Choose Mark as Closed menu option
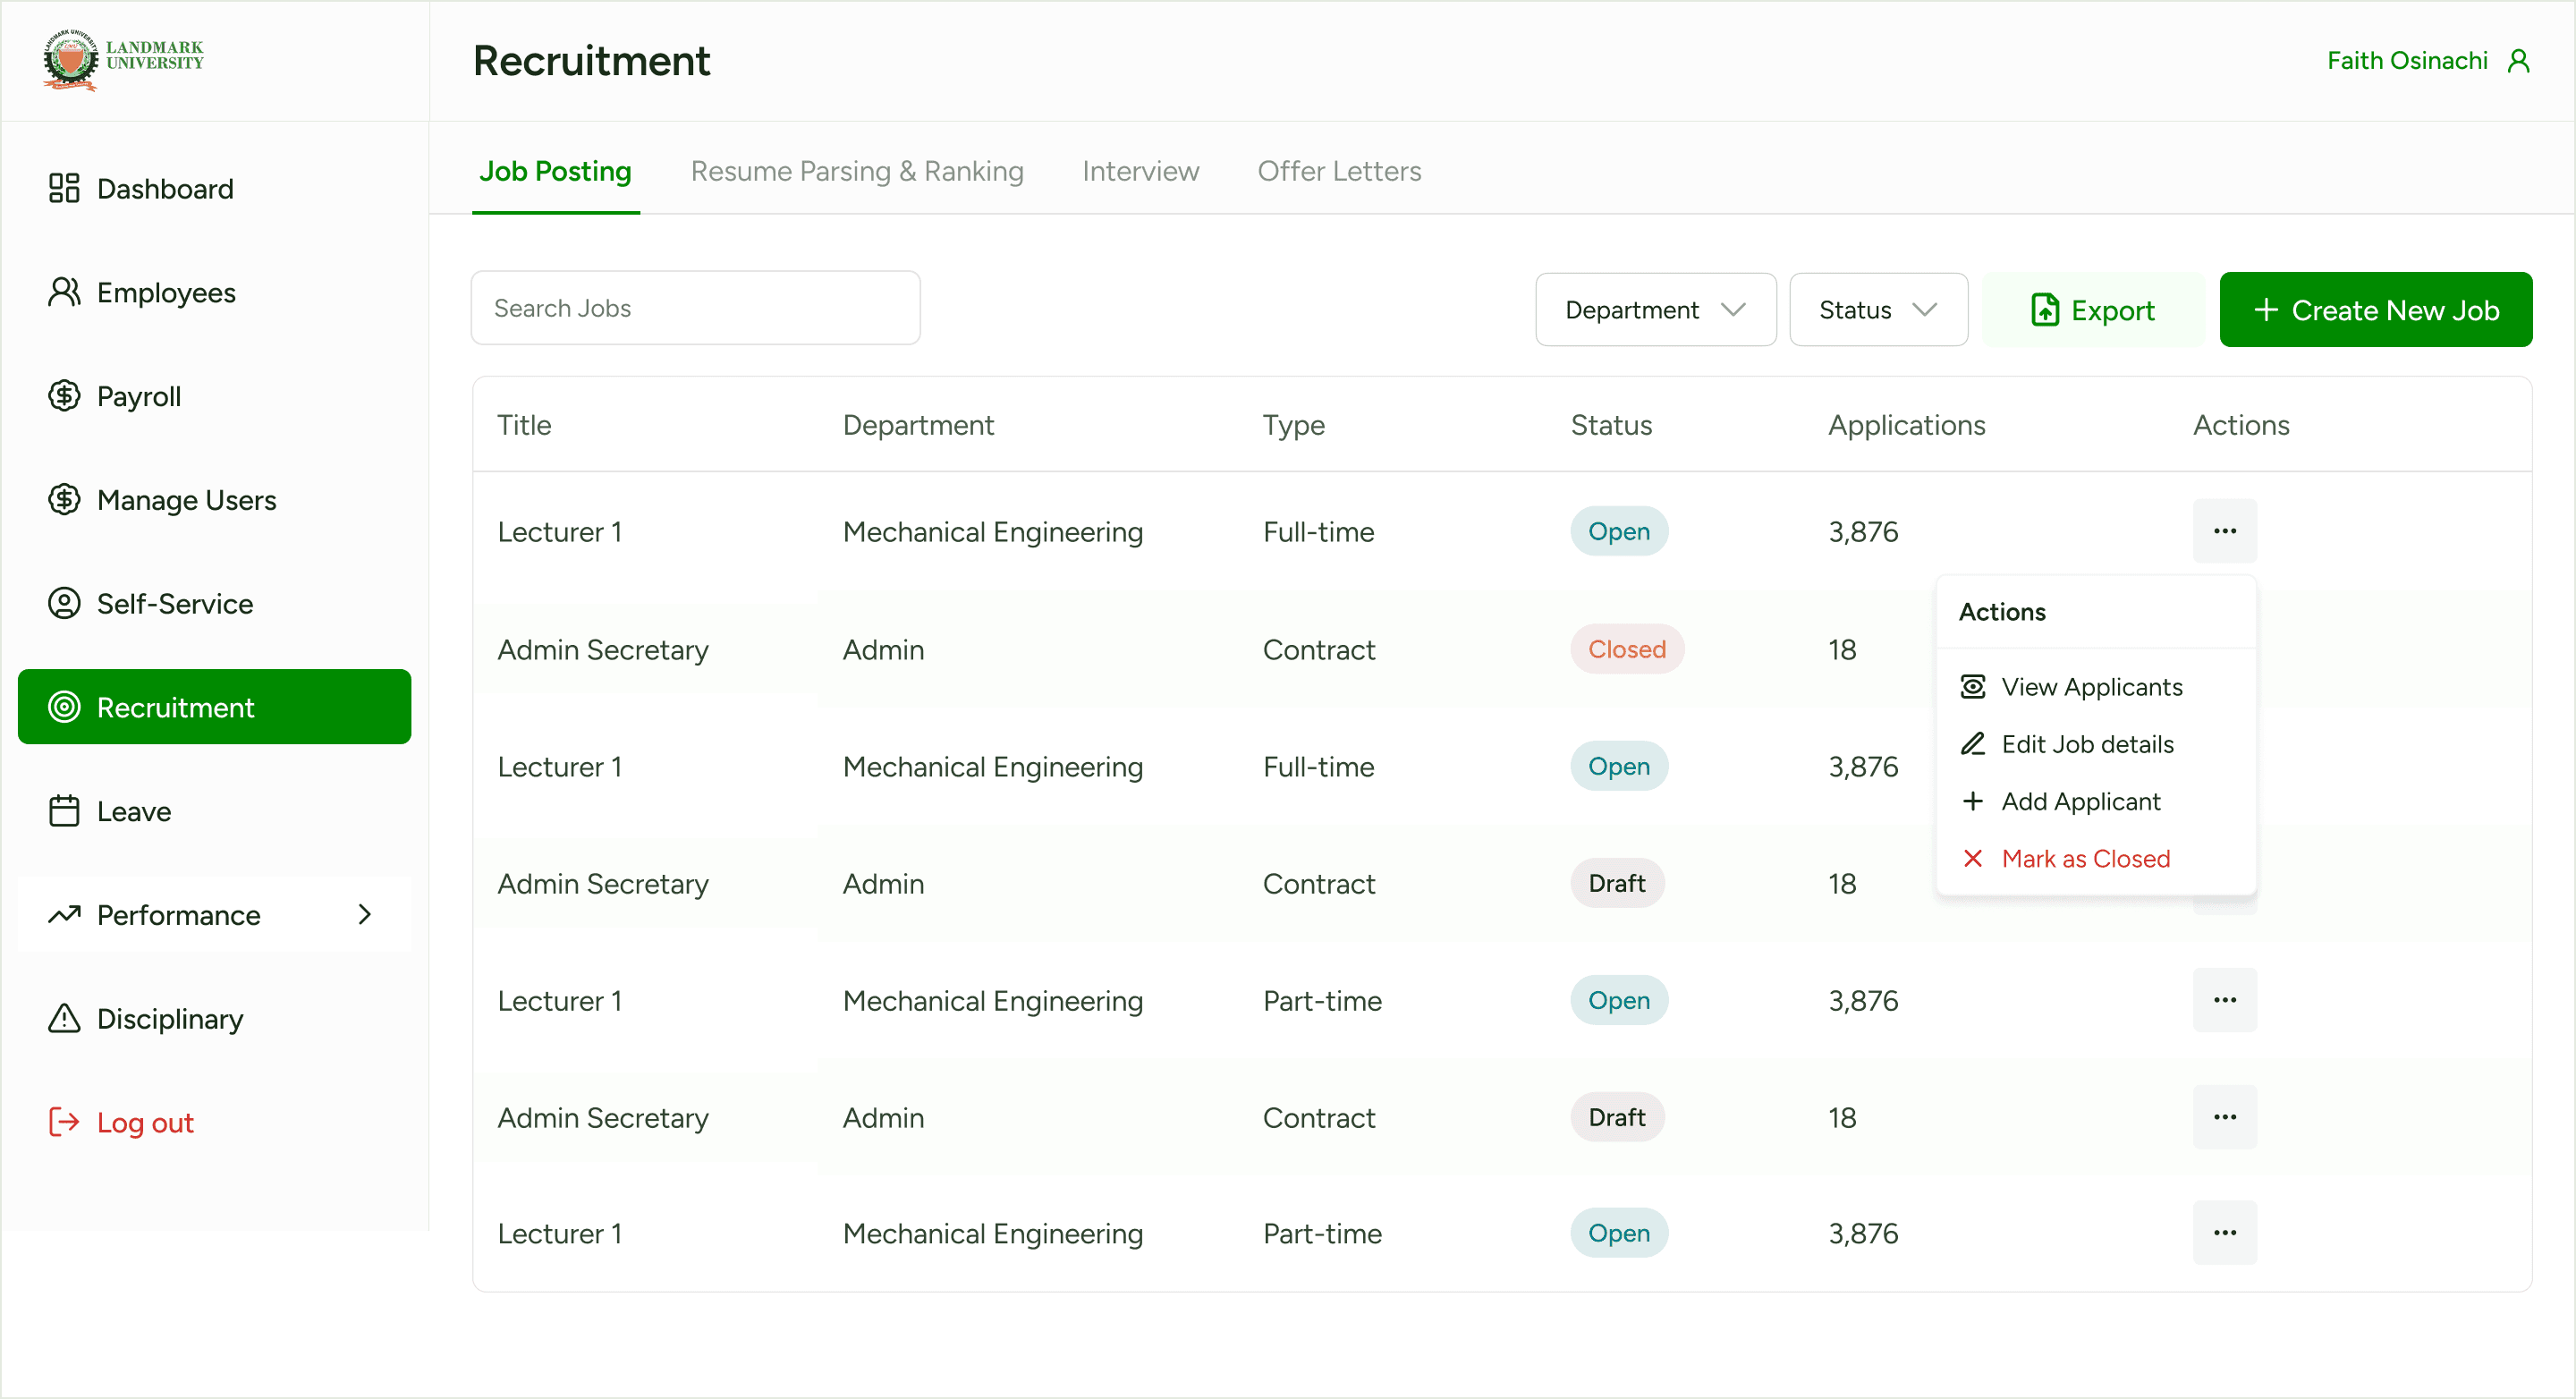Viewport: 2576px width, 1399px height. click(2085, 858)
